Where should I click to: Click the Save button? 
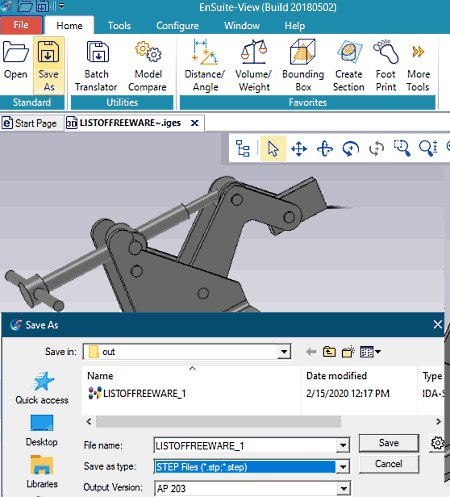pyautogui.click(x=389, y=443)
